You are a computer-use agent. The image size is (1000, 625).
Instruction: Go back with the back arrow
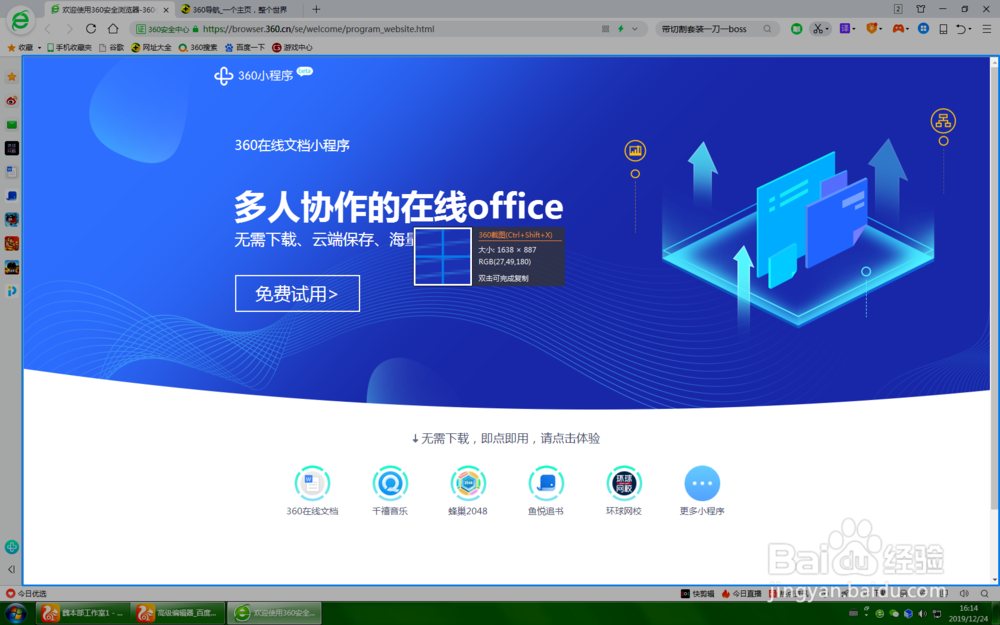(x=48, y=29)
